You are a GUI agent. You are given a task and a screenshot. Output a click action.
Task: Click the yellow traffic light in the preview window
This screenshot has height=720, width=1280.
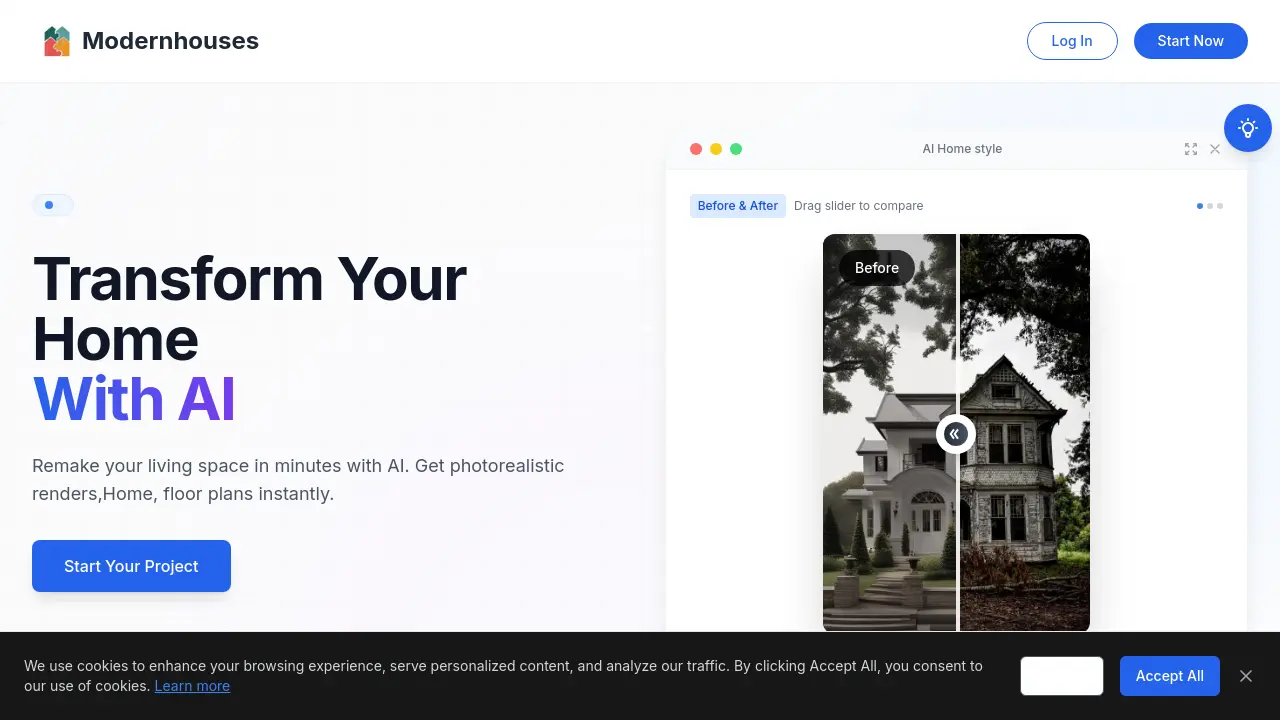click(x=716, y=149)
